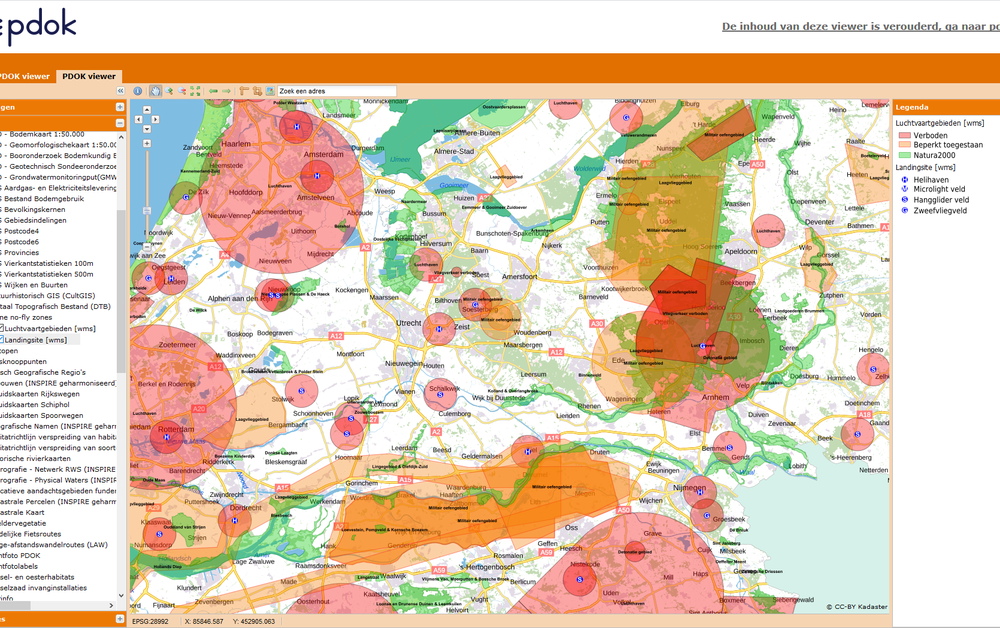Select the active bold PDOK viewer tab
1000x628 pixels.
(89, 77)
